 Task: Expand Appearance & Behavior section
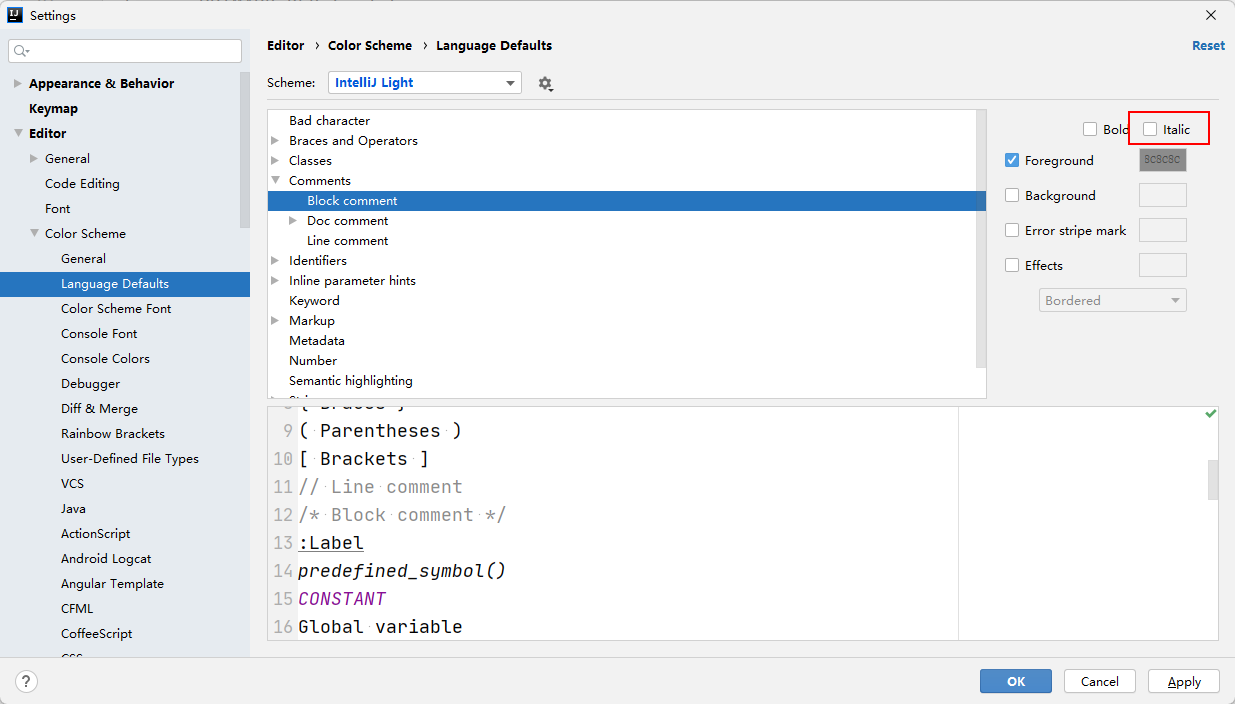[18, 83]
